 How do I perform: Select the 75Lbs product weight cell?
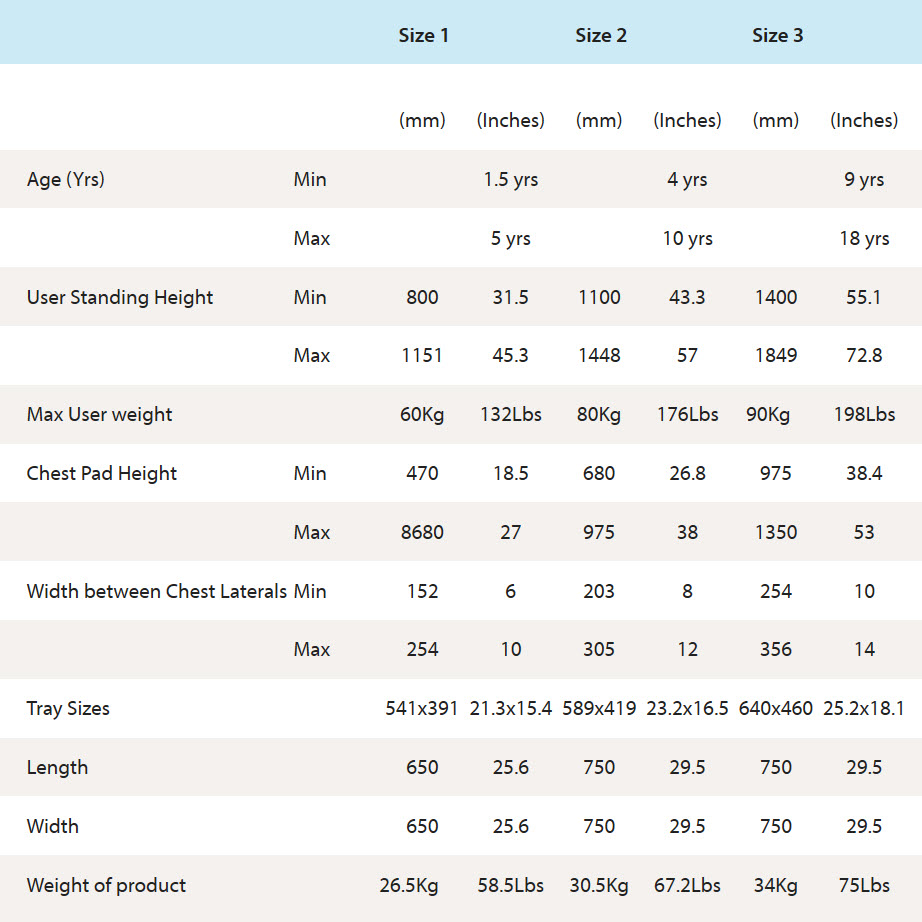(x=864, y=885)
